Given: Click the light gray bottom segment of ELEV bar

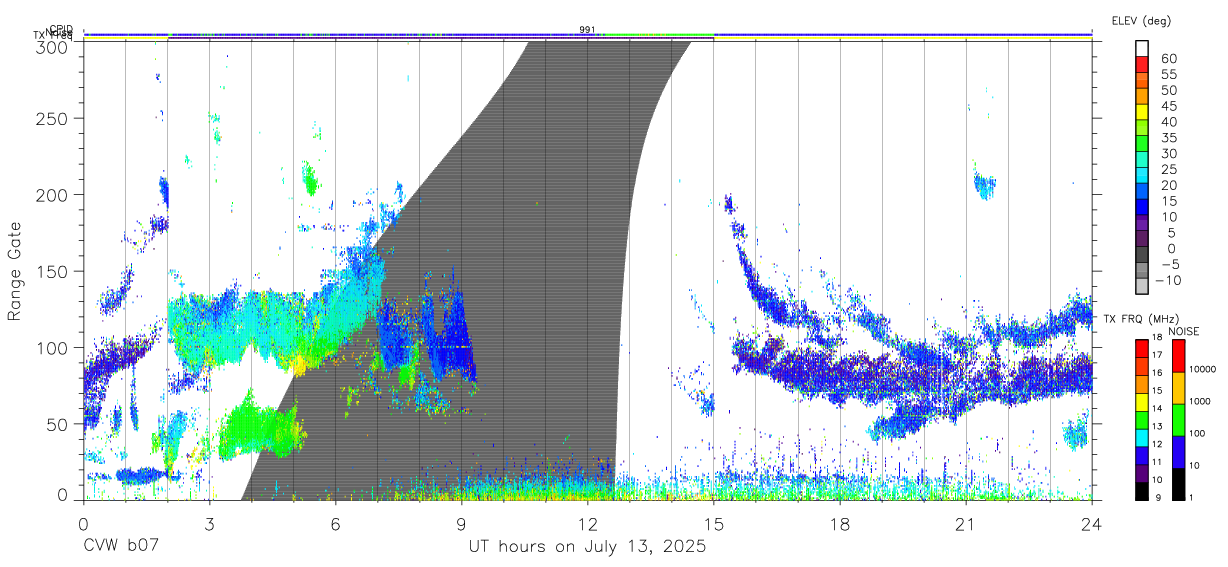Looking at the screenshot, I should (x=1143, y=286).
